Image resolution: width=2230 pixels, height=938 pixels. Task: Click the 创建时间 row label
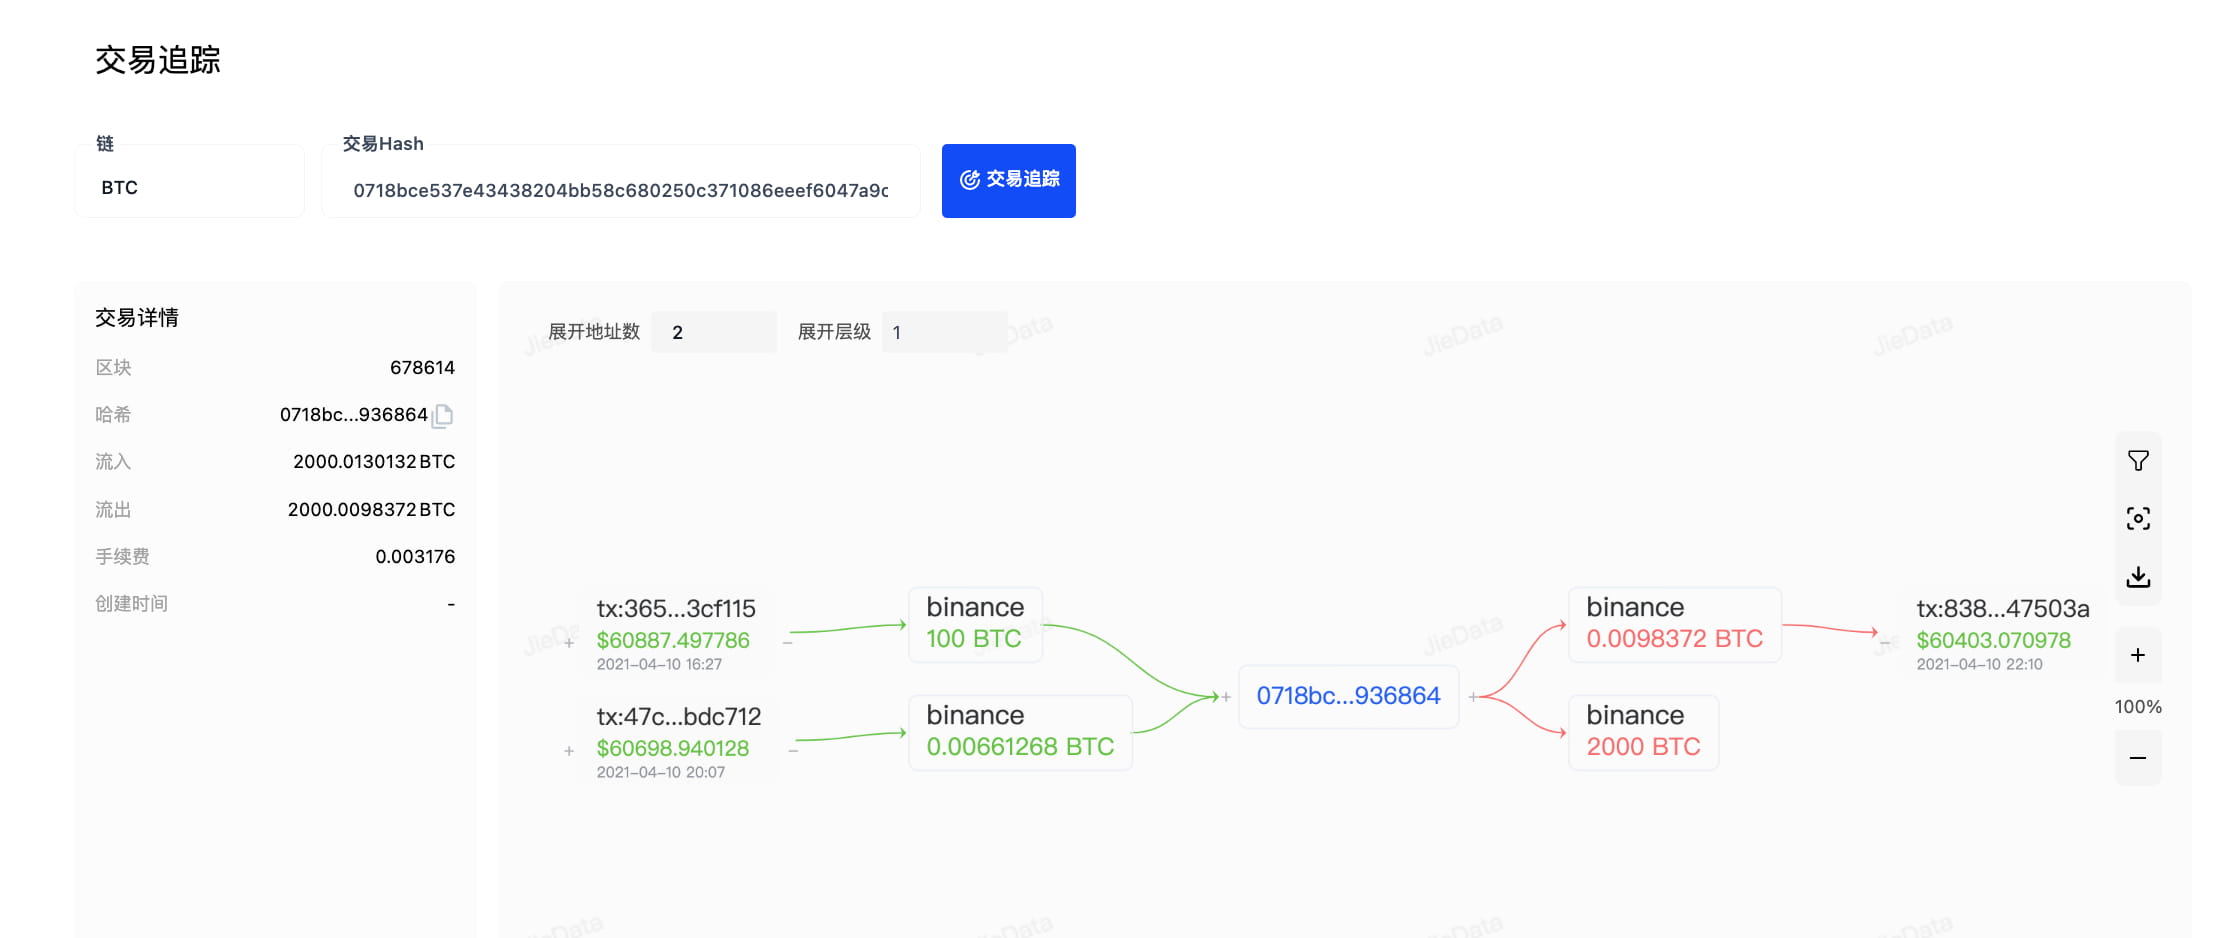(132, 604)
